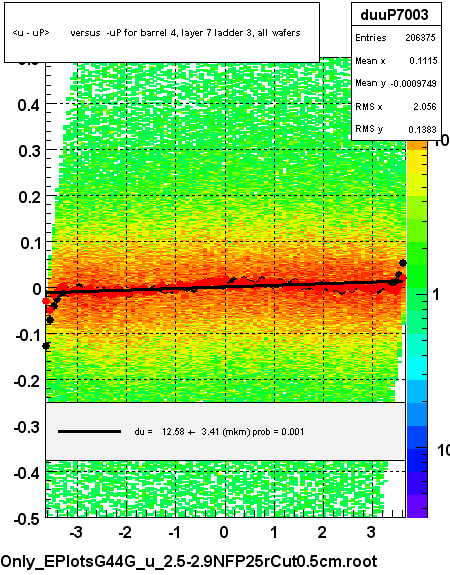Select the RMS x 2.056 row
The height and width of the screenshot is (575, 450).
coord(396,107)
